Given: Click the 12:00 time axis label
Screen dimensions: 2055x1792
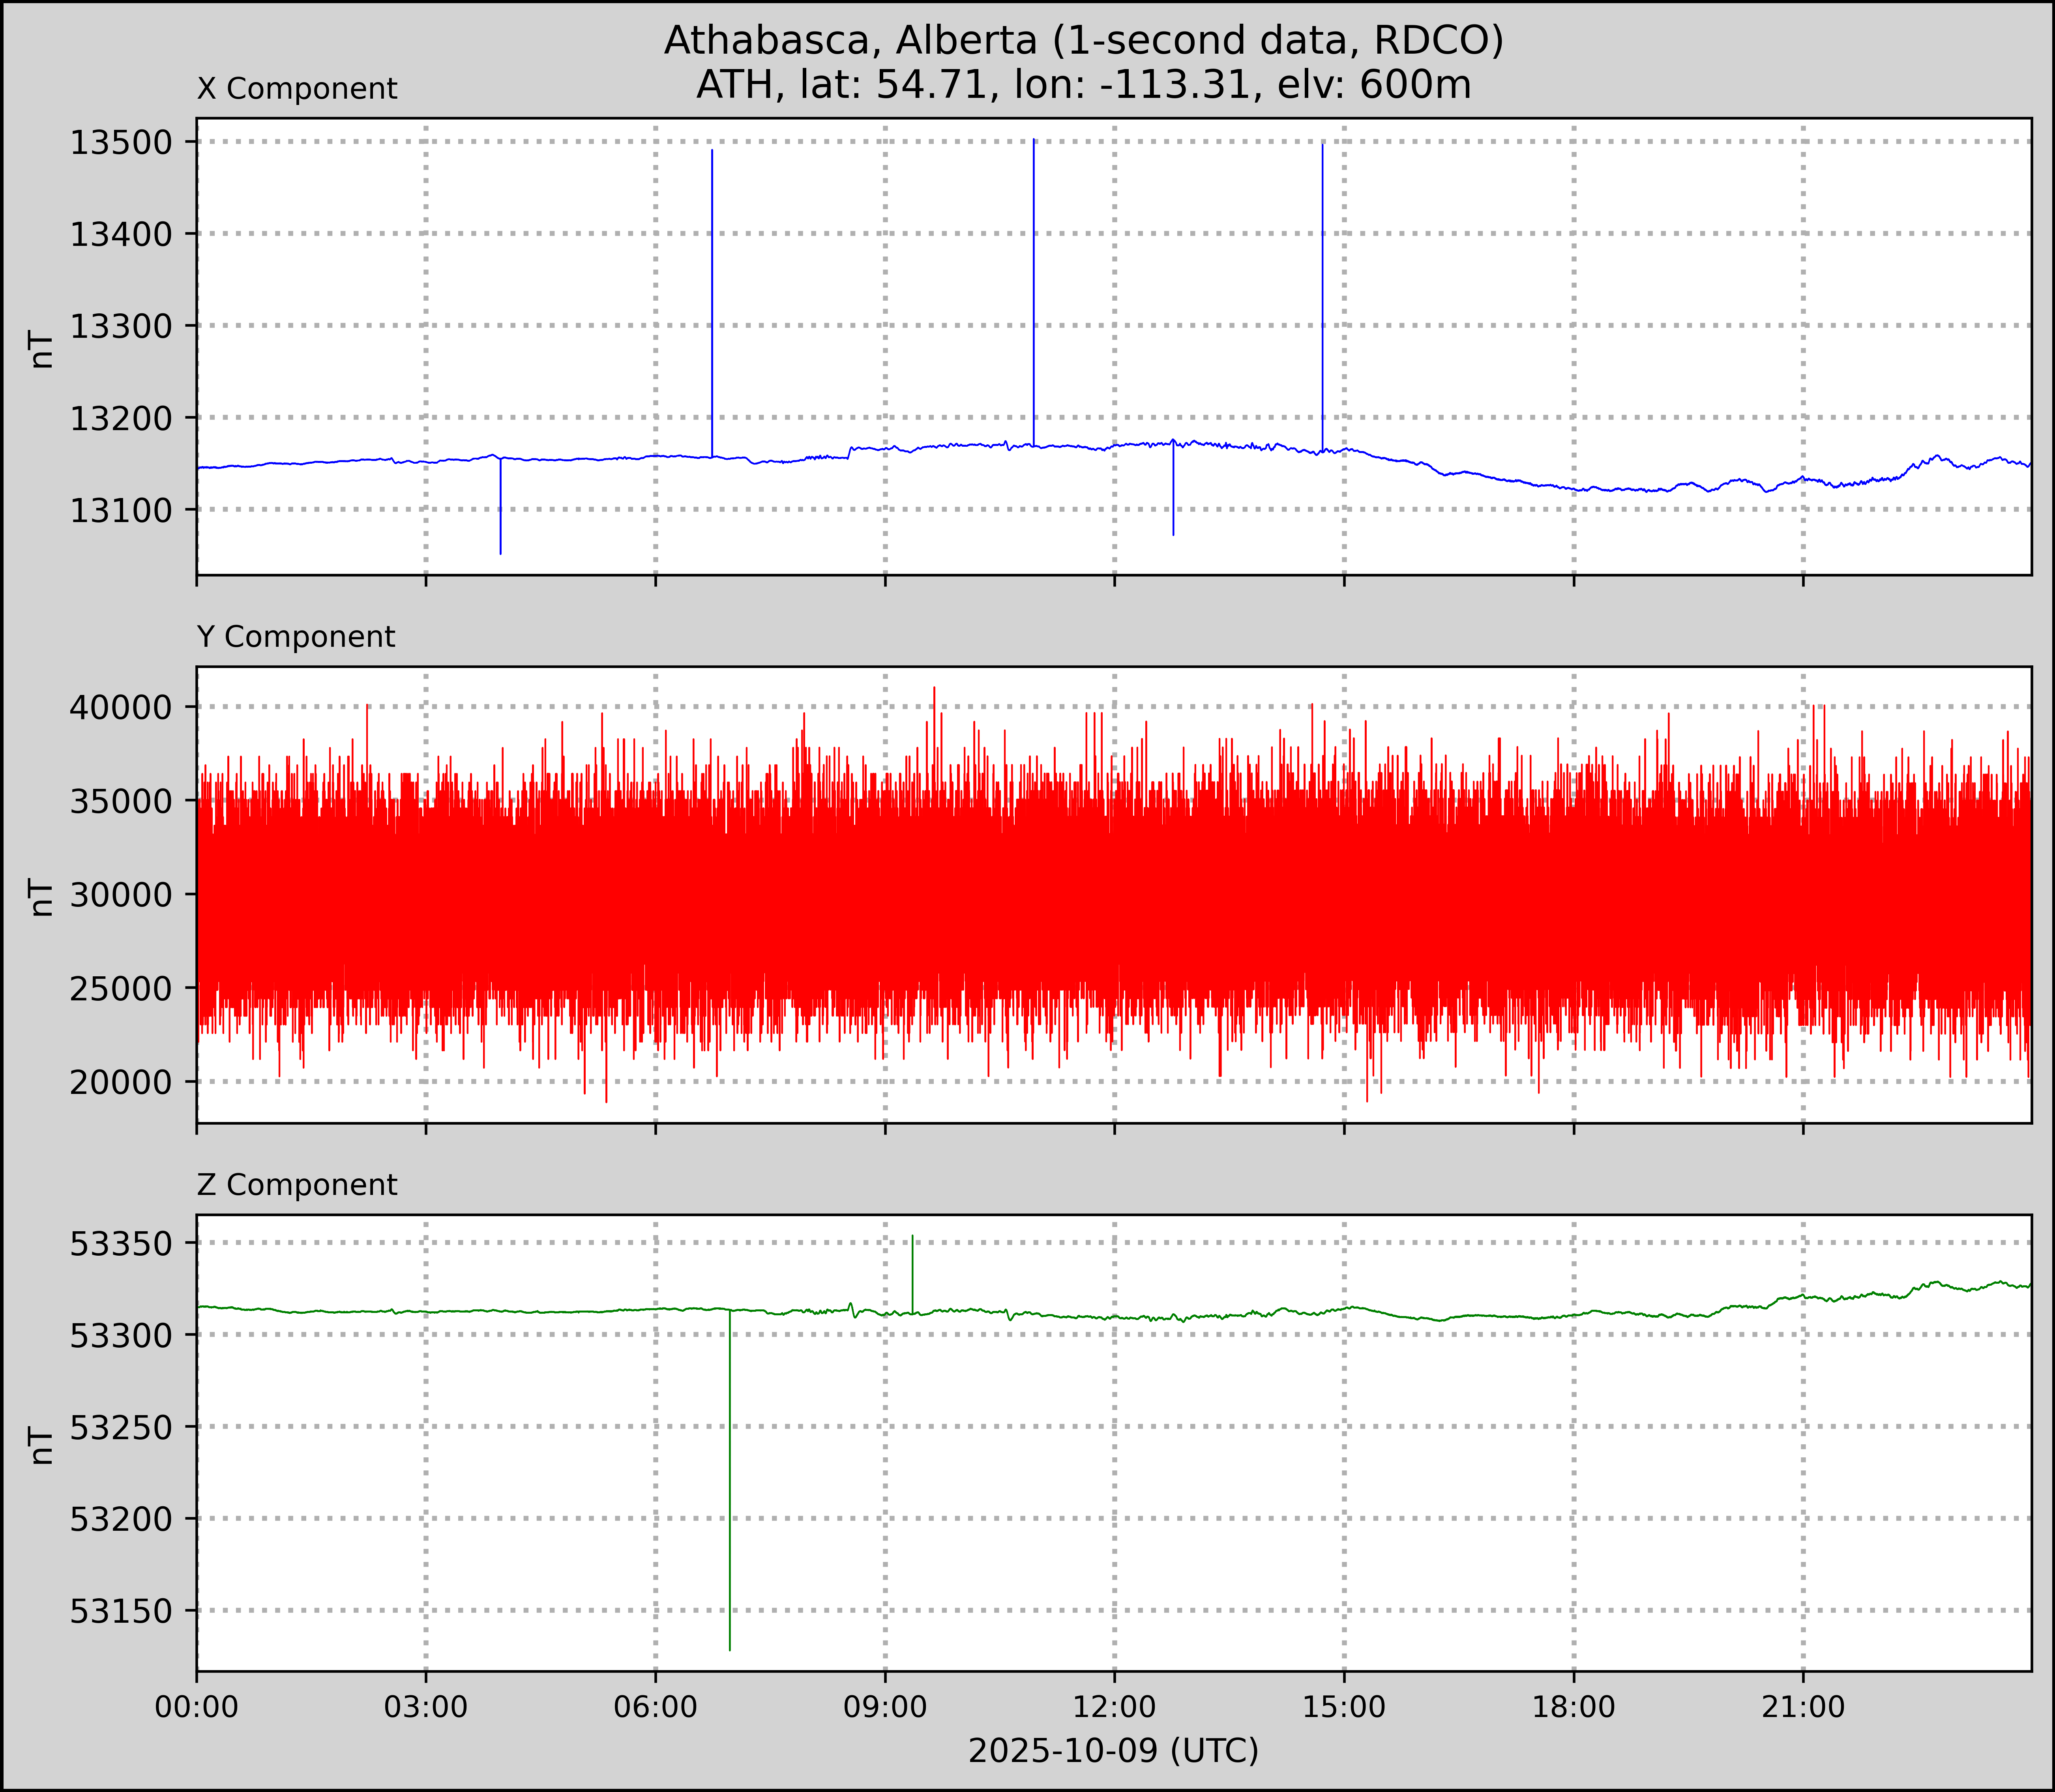Looking at the screenshot, I should click(x=1115, y=1707).
